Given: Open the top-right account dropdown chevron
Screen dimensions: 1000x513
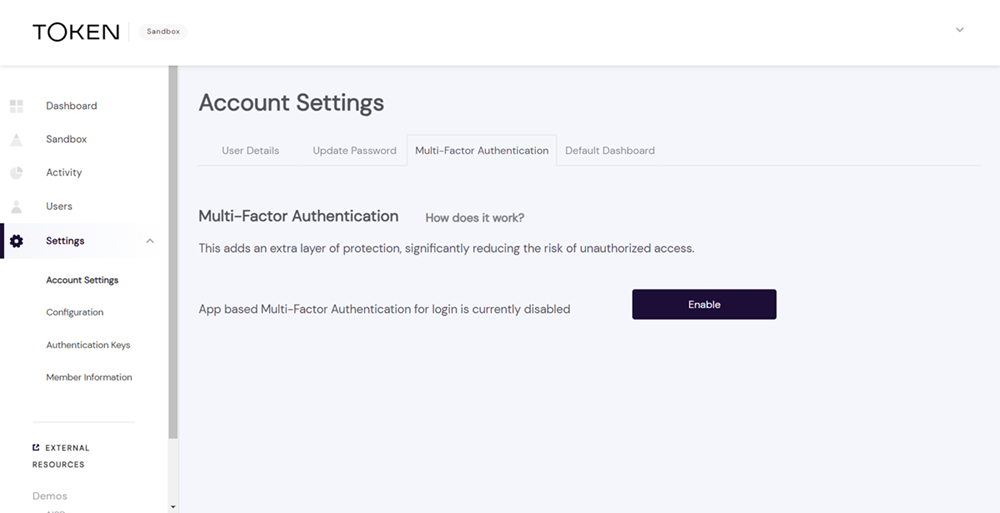Looking at the screenshot, I should coord(960,30).
